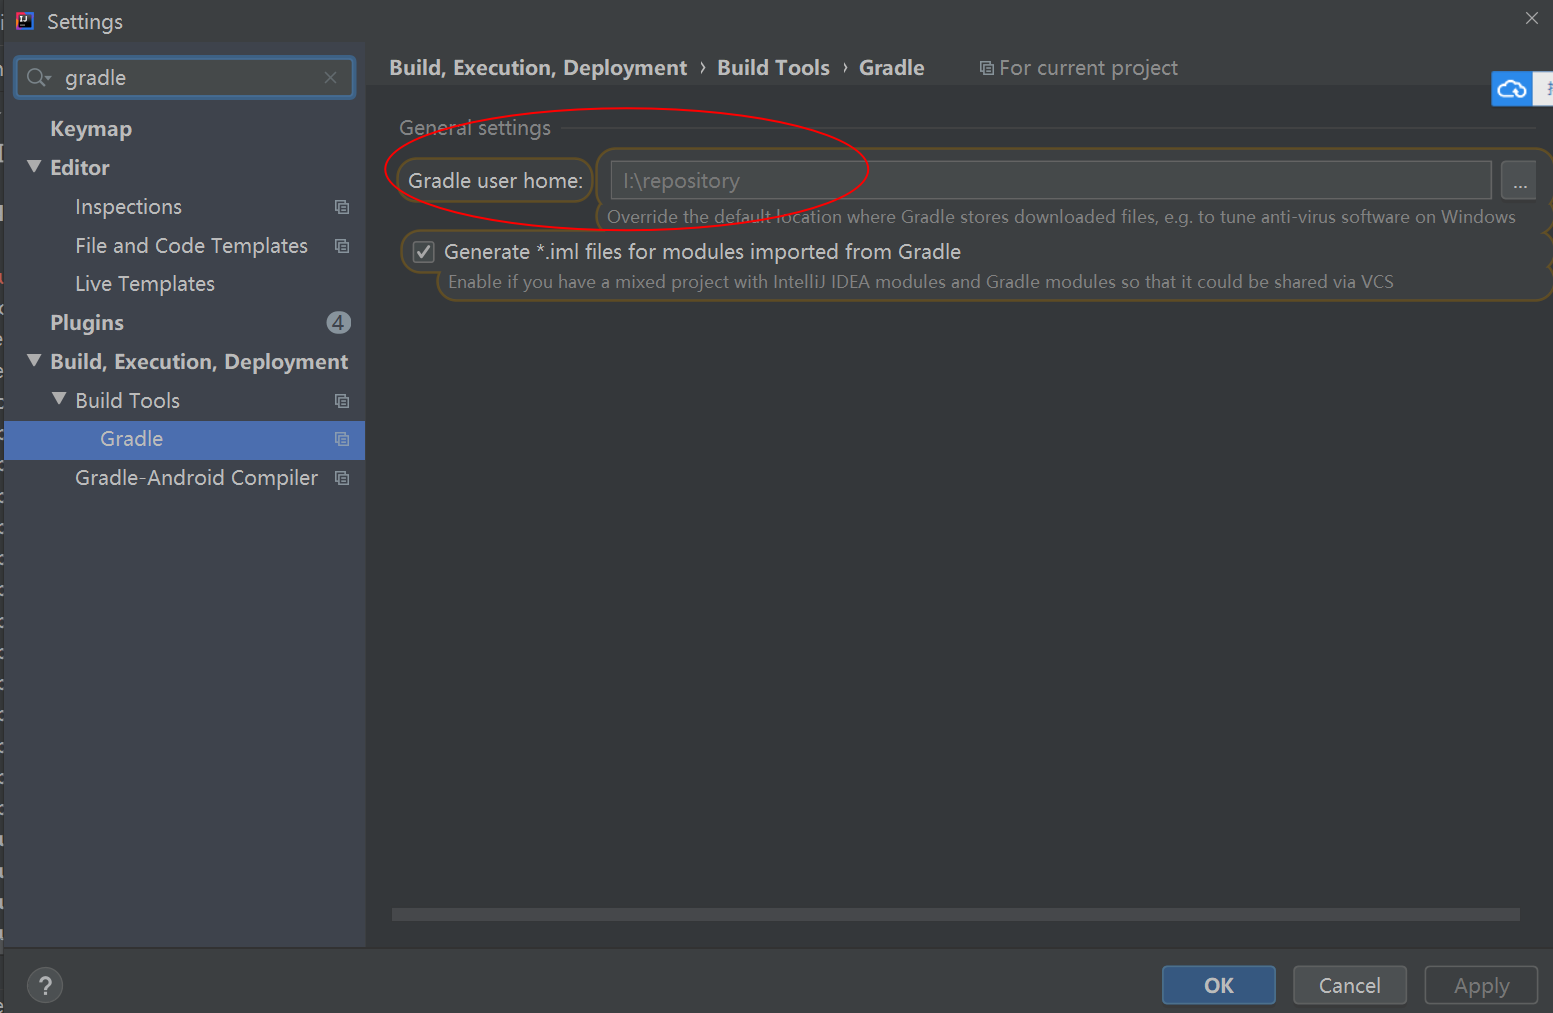Open File and Code Templates settings
Image resolution: width=1553 pixels, height=1013 pixels.
191,246
